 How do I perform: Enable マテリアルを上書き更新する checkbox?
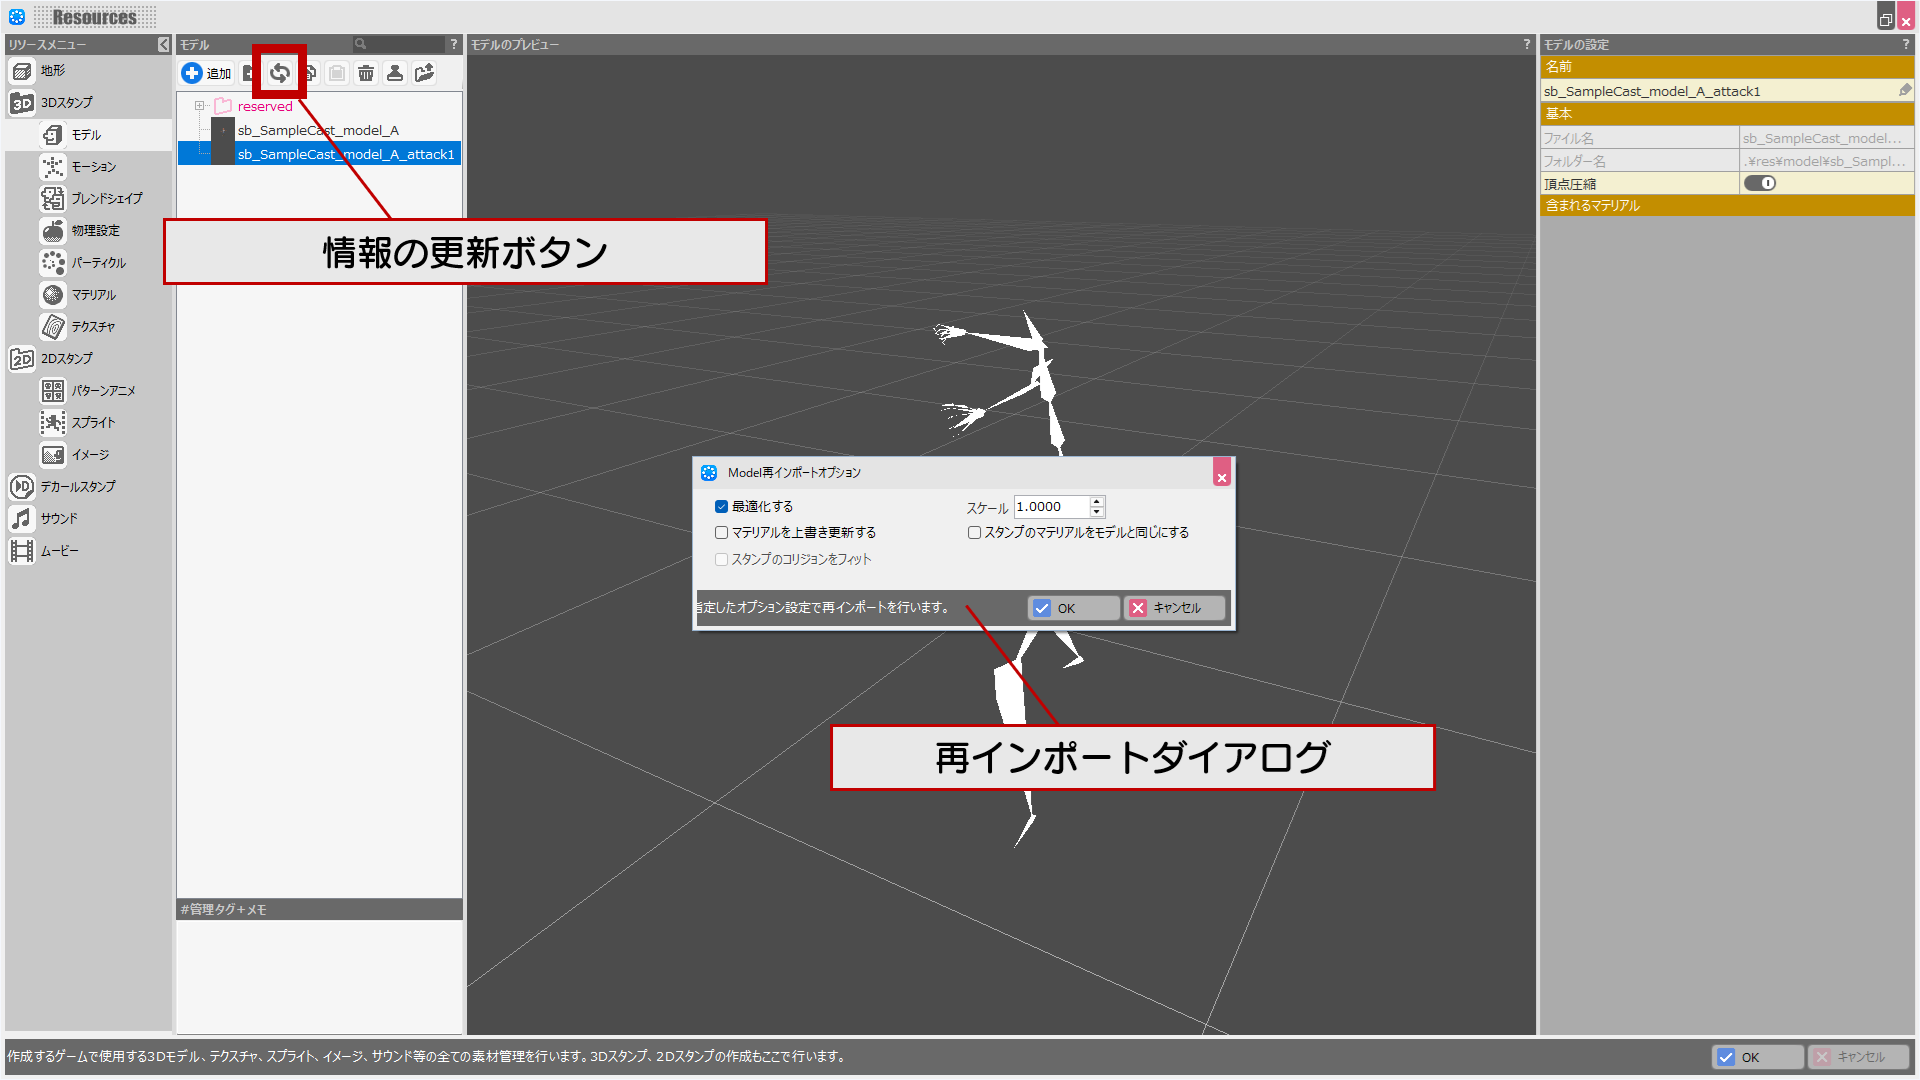721,533
